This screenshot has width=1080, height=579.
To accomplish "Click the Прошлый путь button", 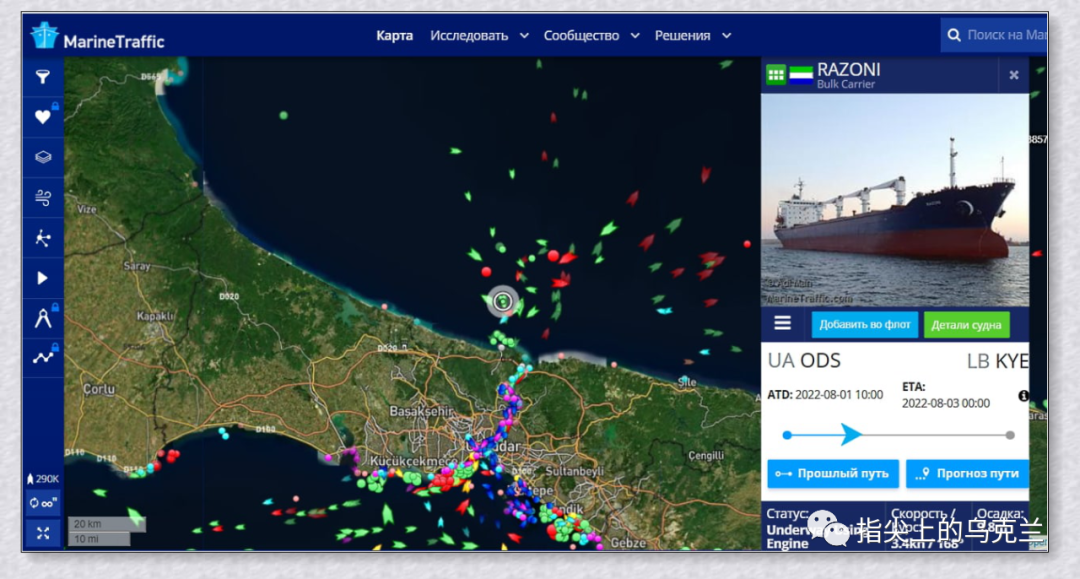I will [833, 474].
